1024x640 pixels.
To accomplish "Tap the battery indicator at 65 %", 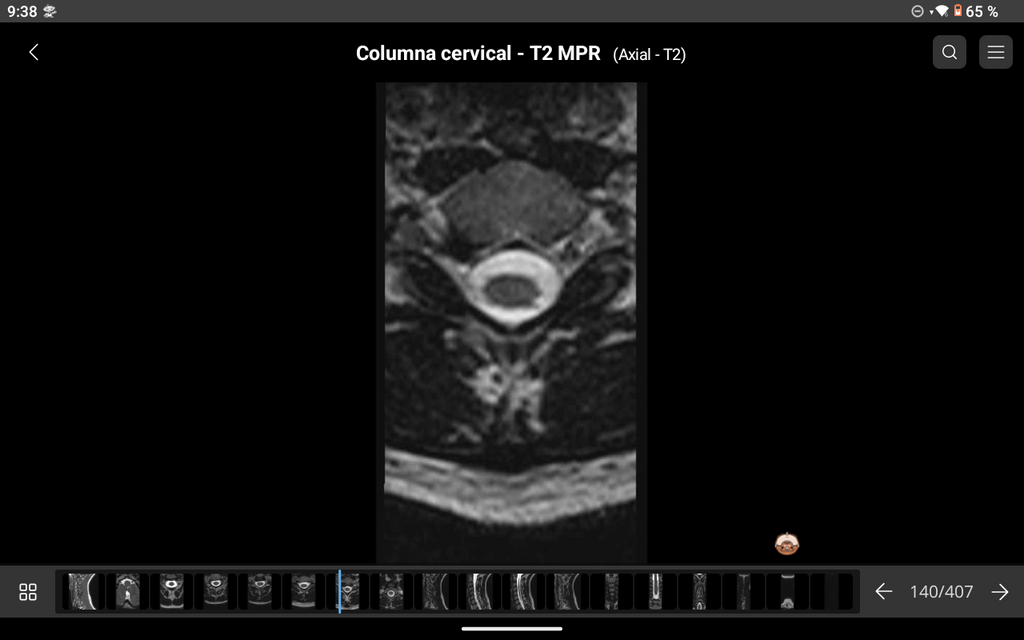I will tap(976, 11).
